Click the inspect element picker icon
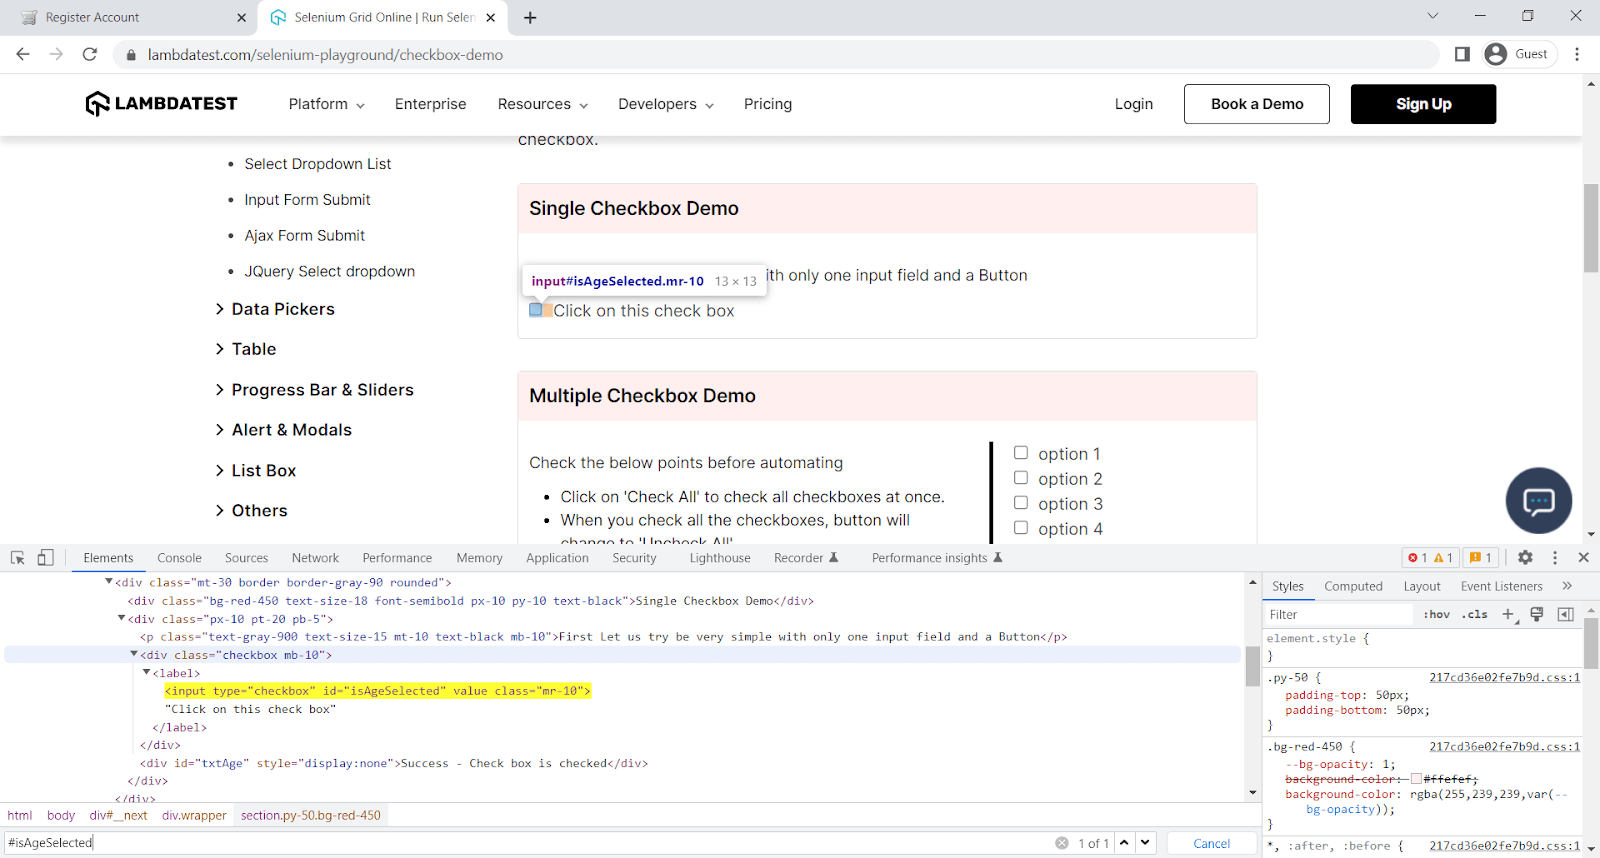The height and width of the screenshot is (858, 1600). tap(18, 558)
